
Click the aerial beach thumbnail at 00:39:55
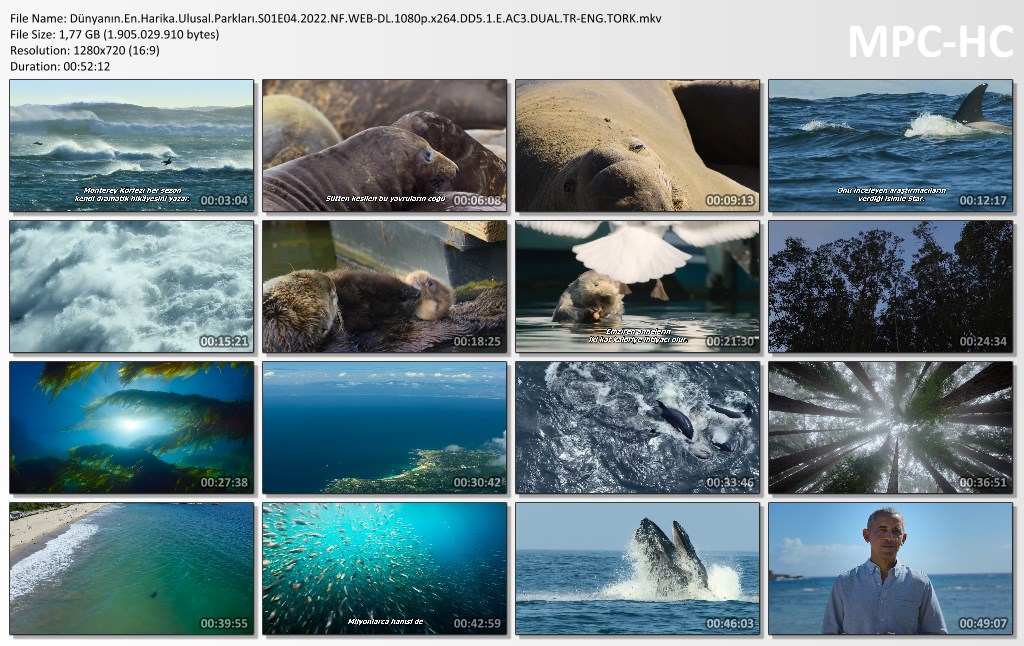pos(131,568)
